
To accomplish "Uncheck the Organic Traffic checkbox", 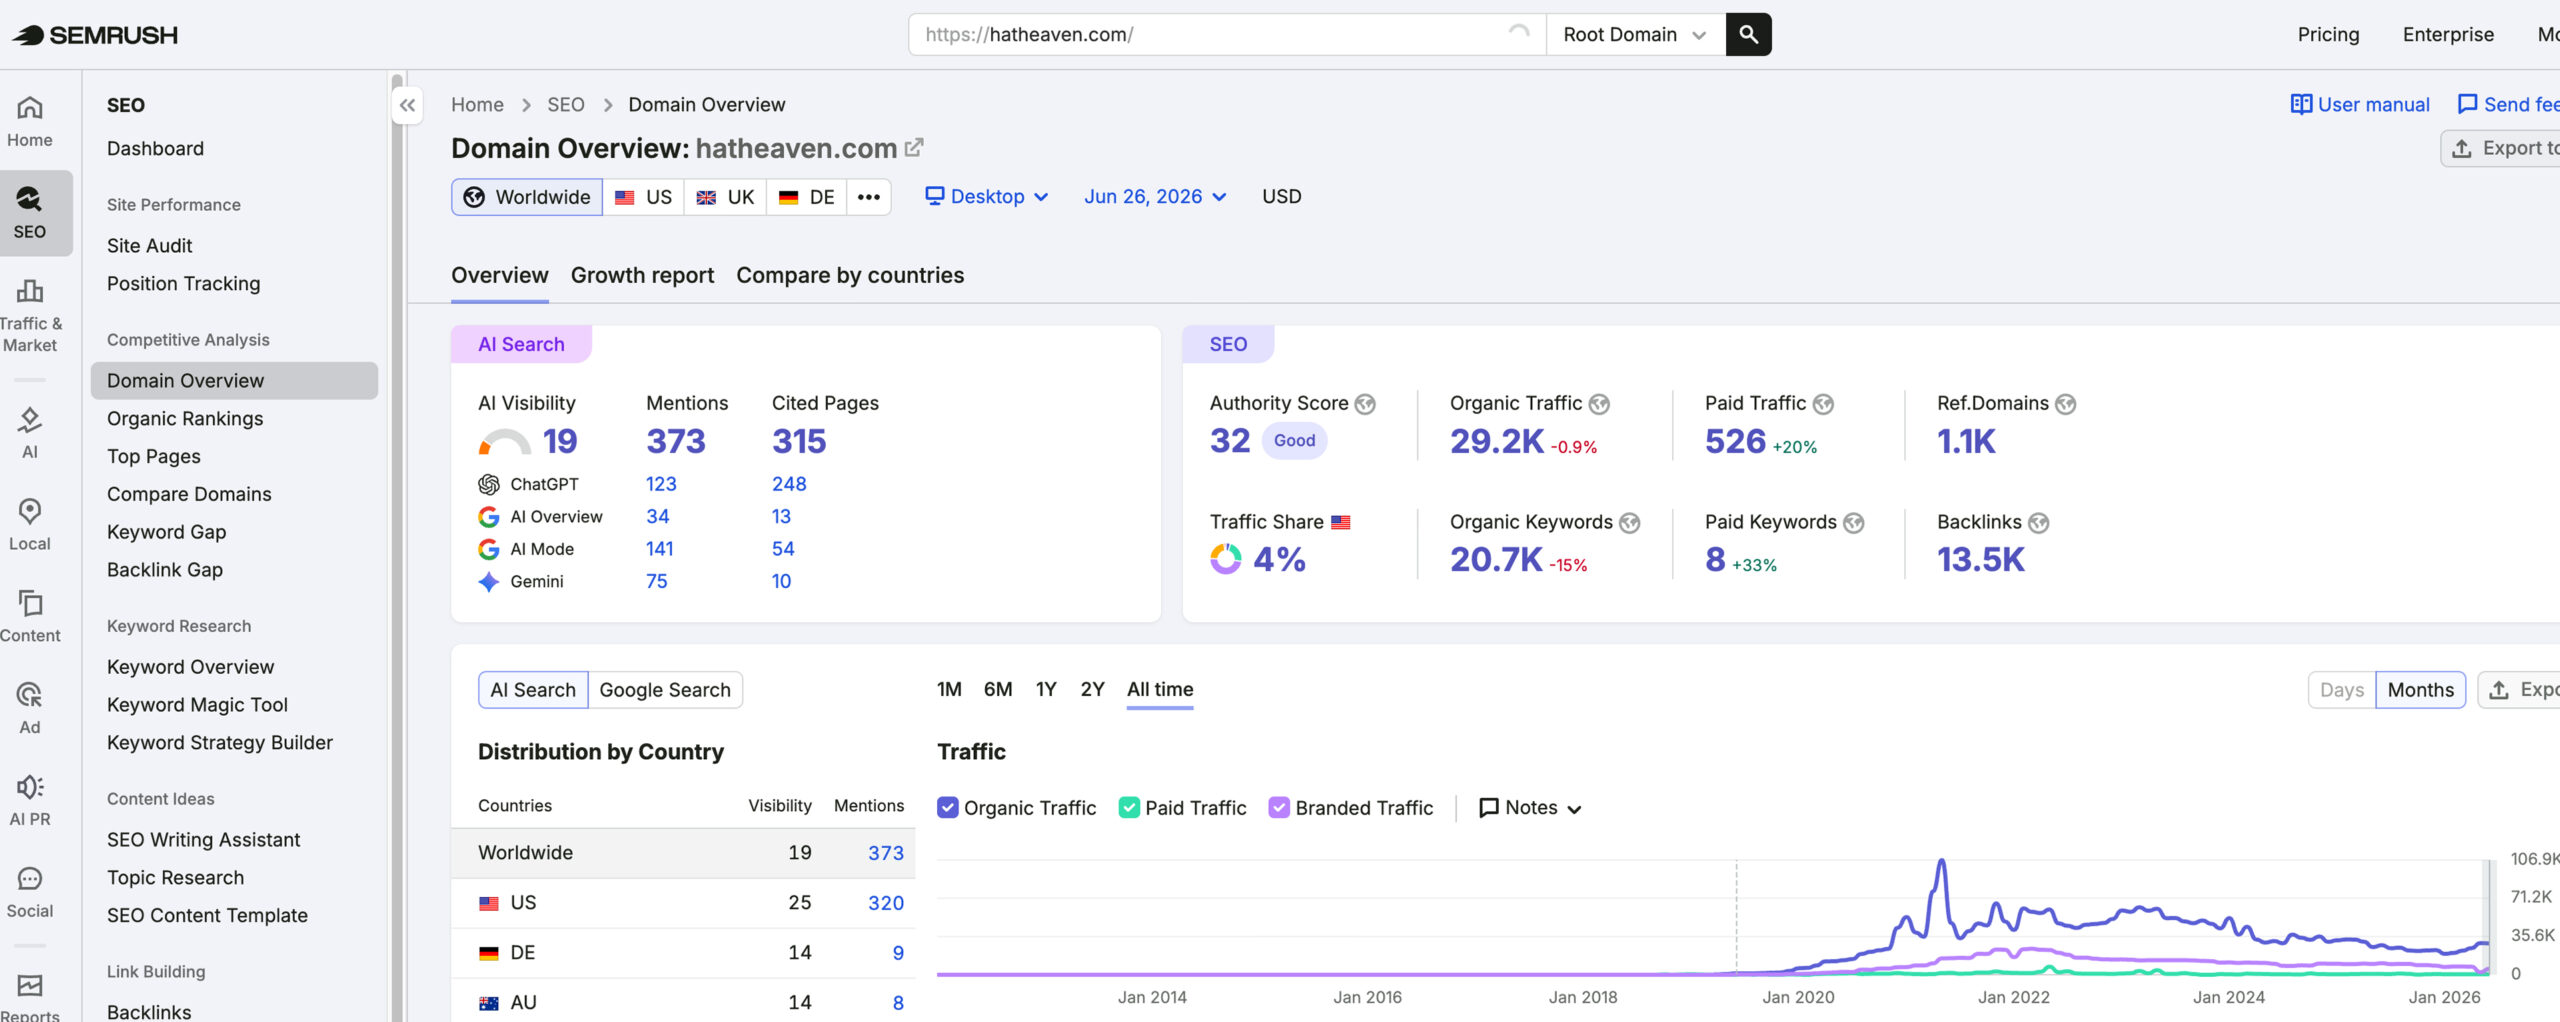I will (x=947, y=808).
